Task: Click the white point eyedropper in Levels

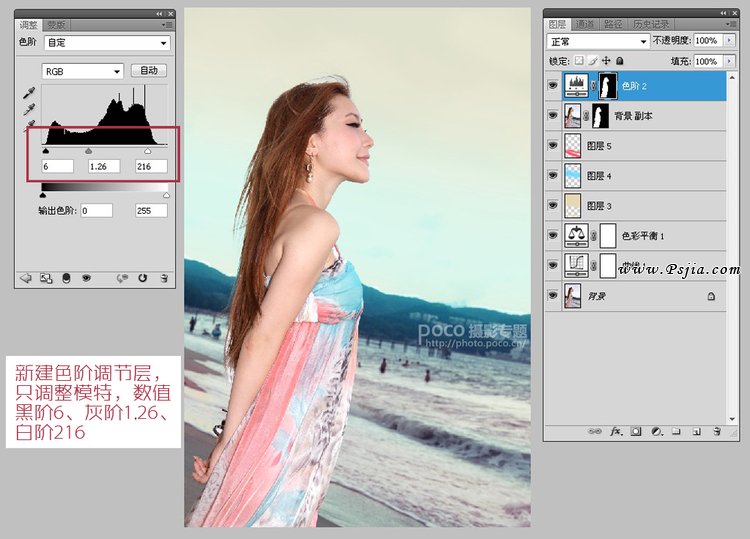Action: click(x=27, y=125)
